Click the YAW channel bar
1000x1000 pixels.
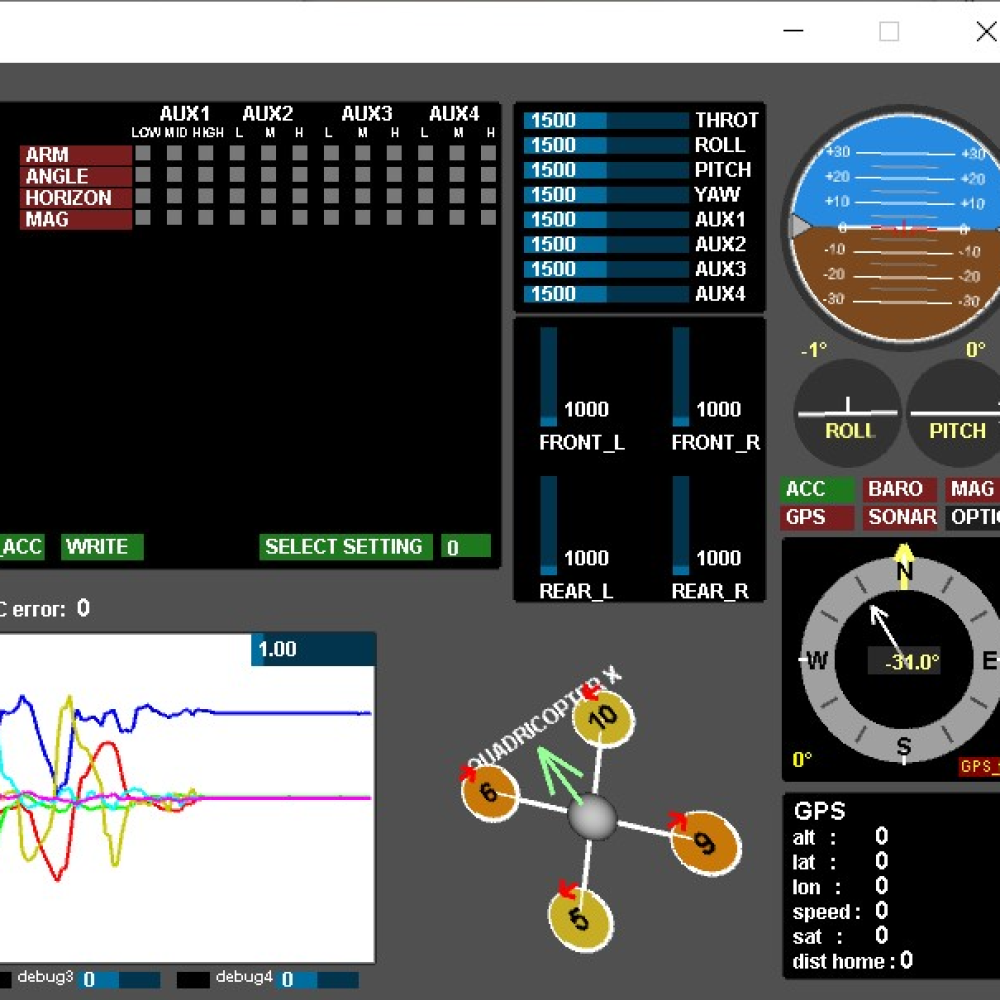(x=607, y=195)
